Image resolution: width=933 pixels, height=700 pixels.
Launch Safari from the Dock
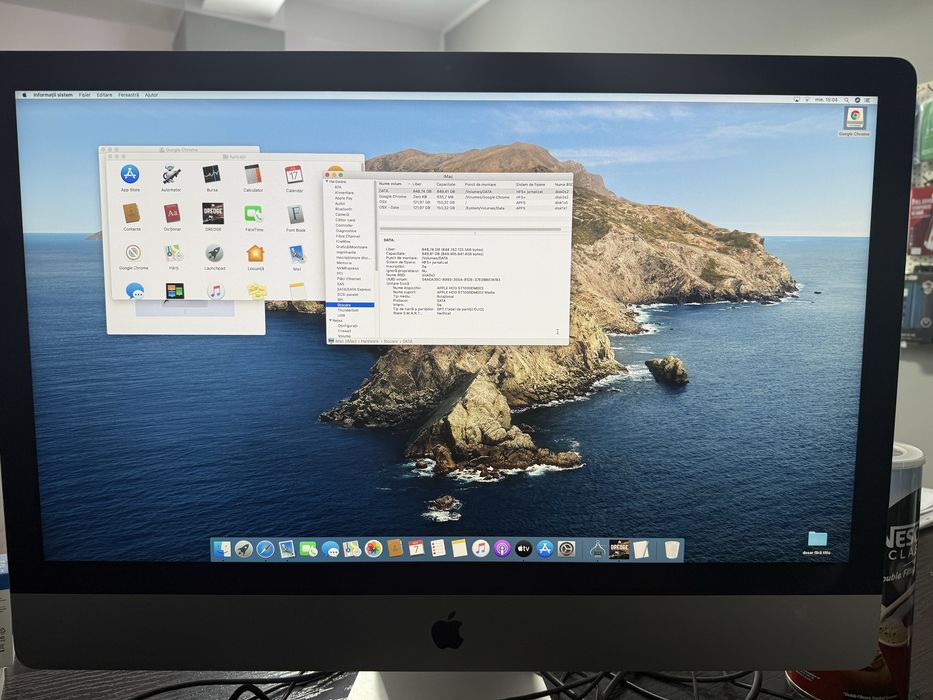click(x=265, y=549)
